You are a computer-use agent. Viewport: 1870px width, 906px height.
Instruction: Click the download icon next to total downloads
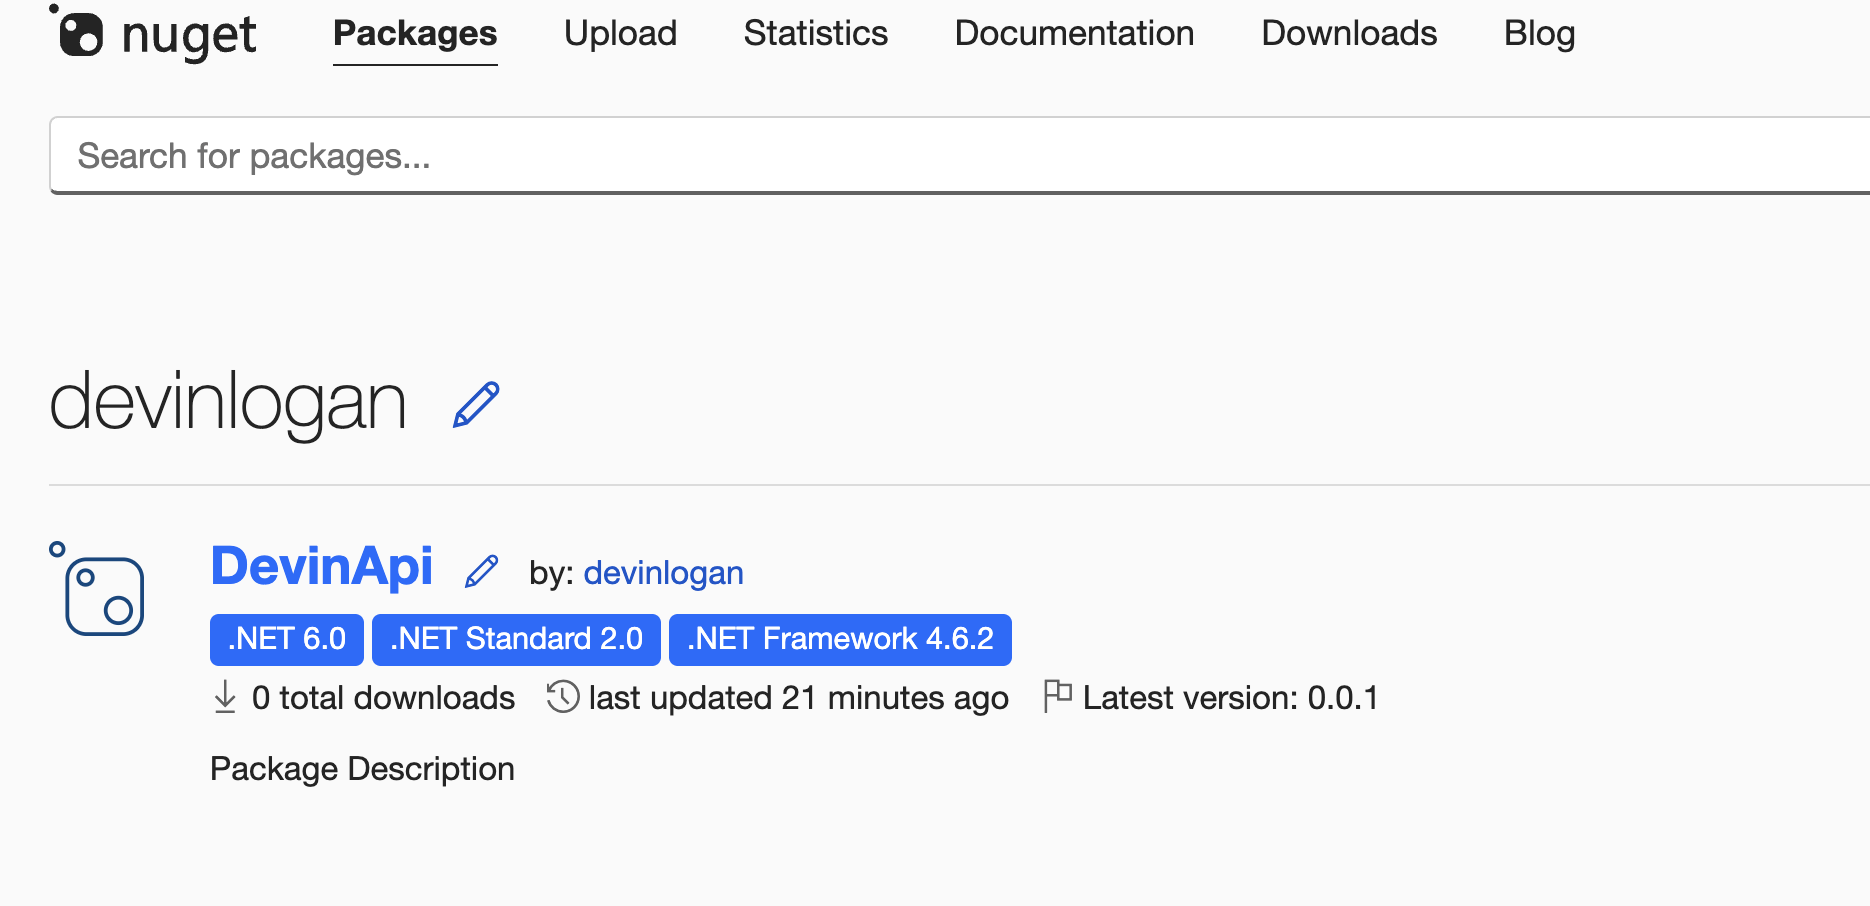point(225,697)
